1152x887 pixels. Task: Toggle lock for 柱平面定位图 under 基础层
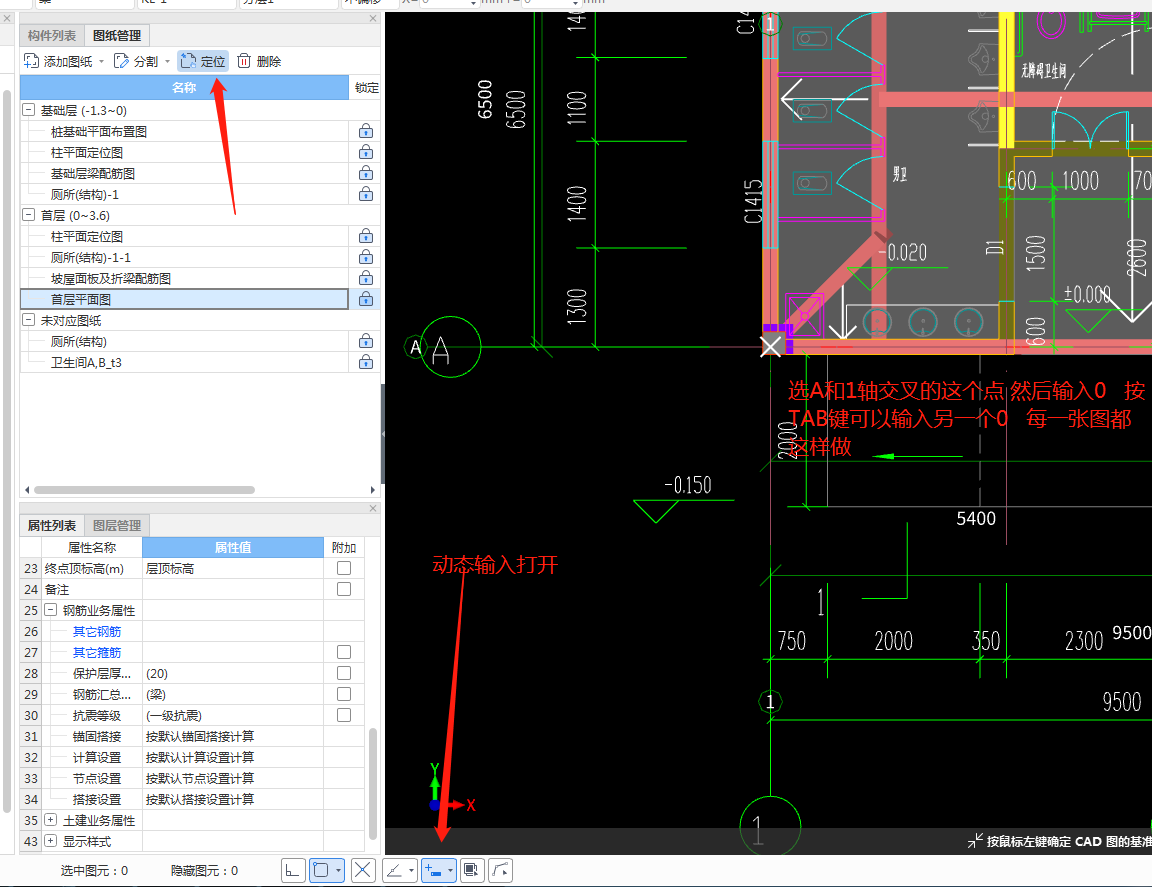[365, 152]
